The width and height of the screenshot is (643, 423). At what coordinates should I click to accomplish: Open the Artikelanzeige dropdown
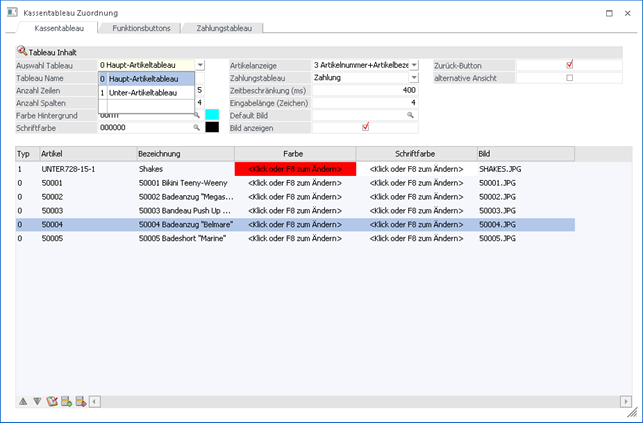414,65
